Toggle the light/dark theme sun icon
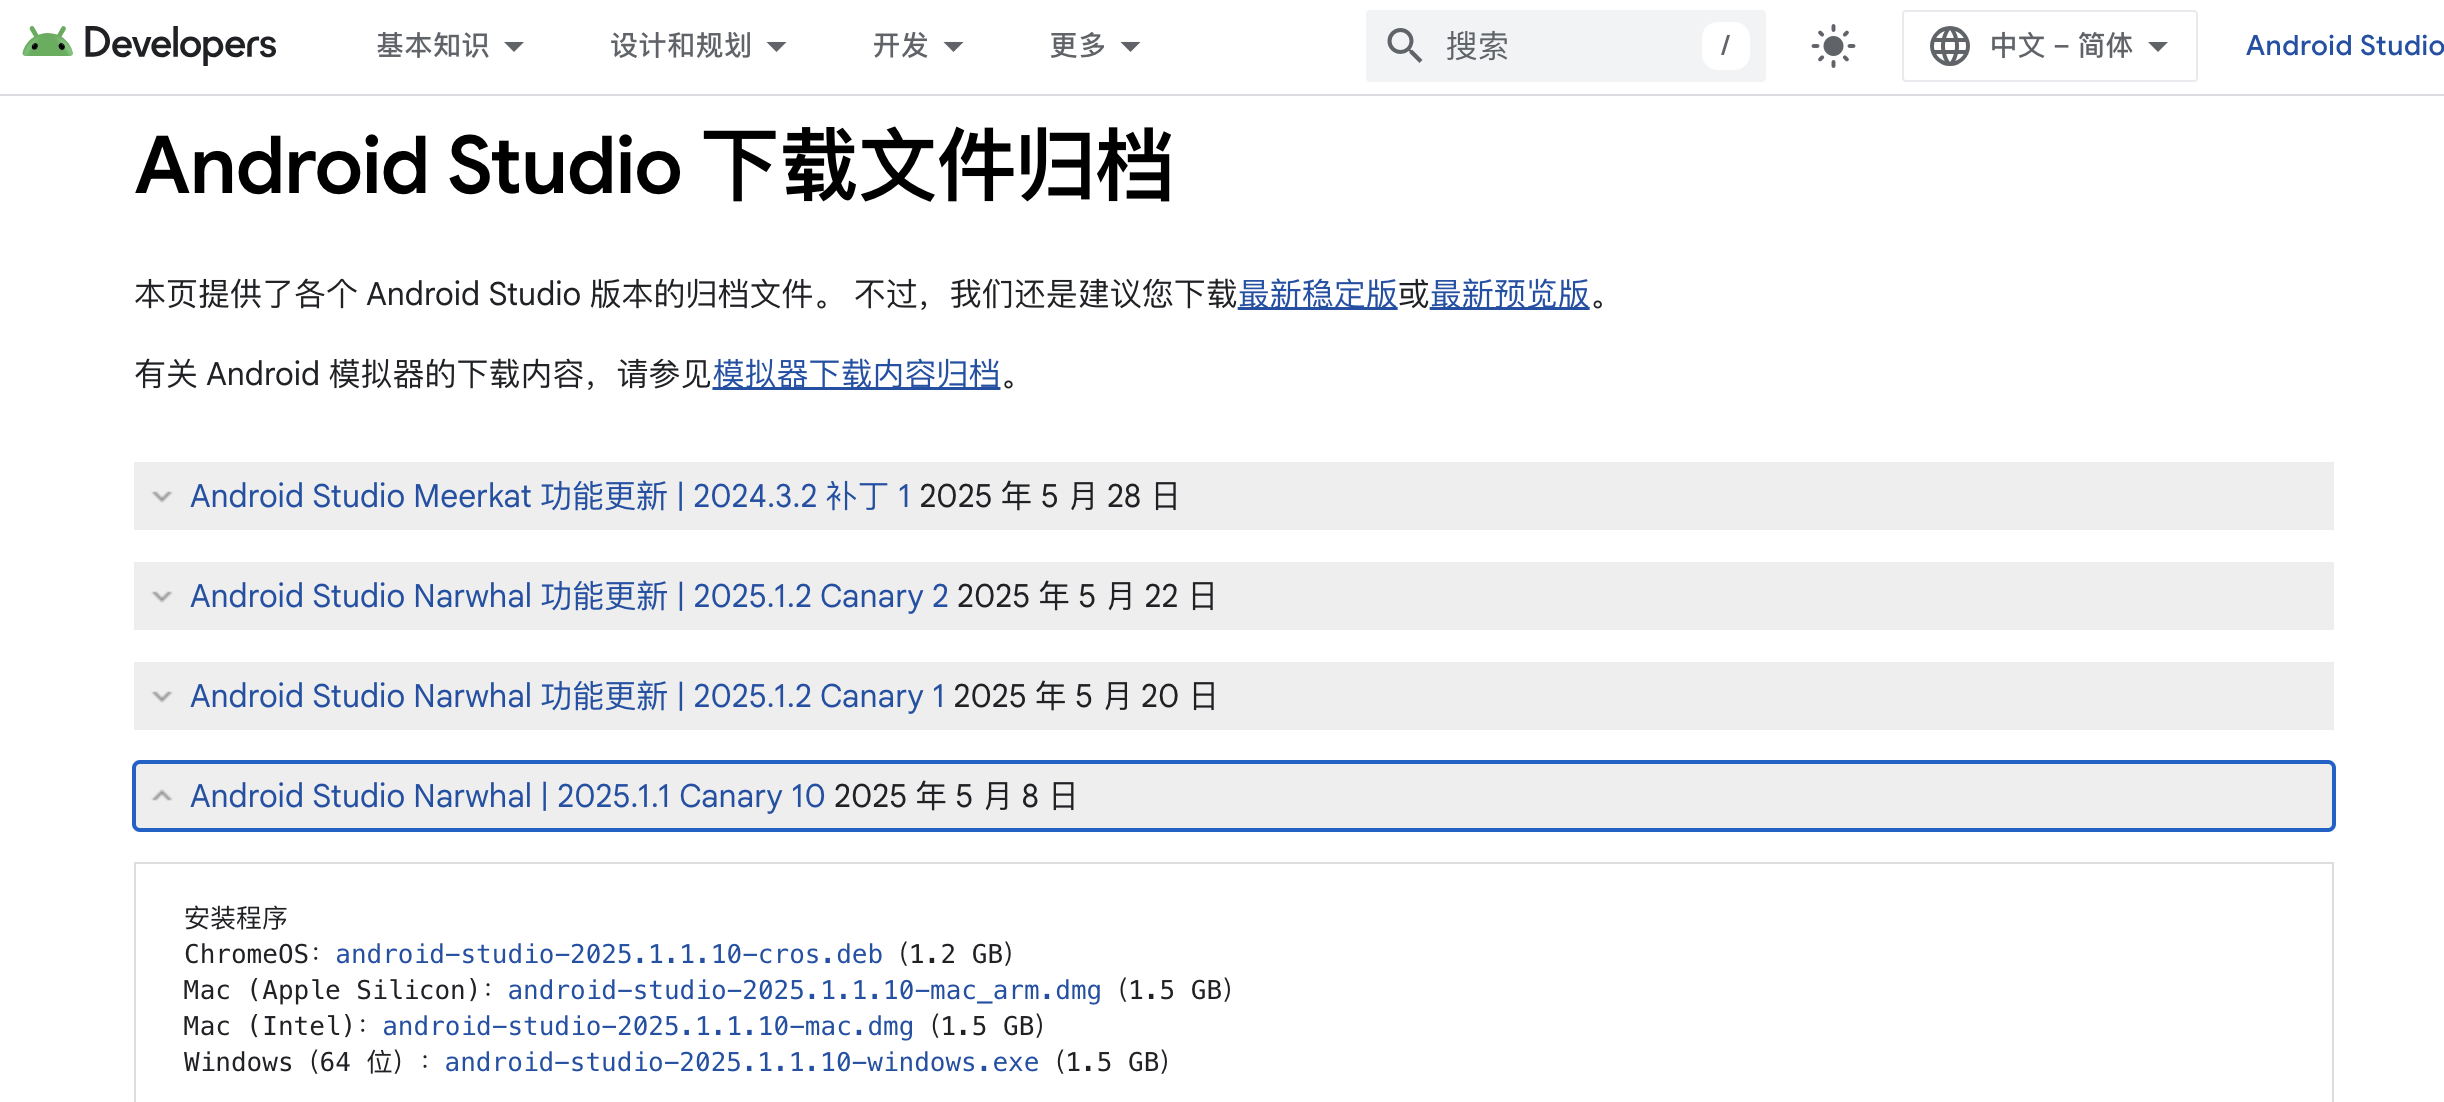Viewport: 2444px width, 1102px height. [1832, 46]
